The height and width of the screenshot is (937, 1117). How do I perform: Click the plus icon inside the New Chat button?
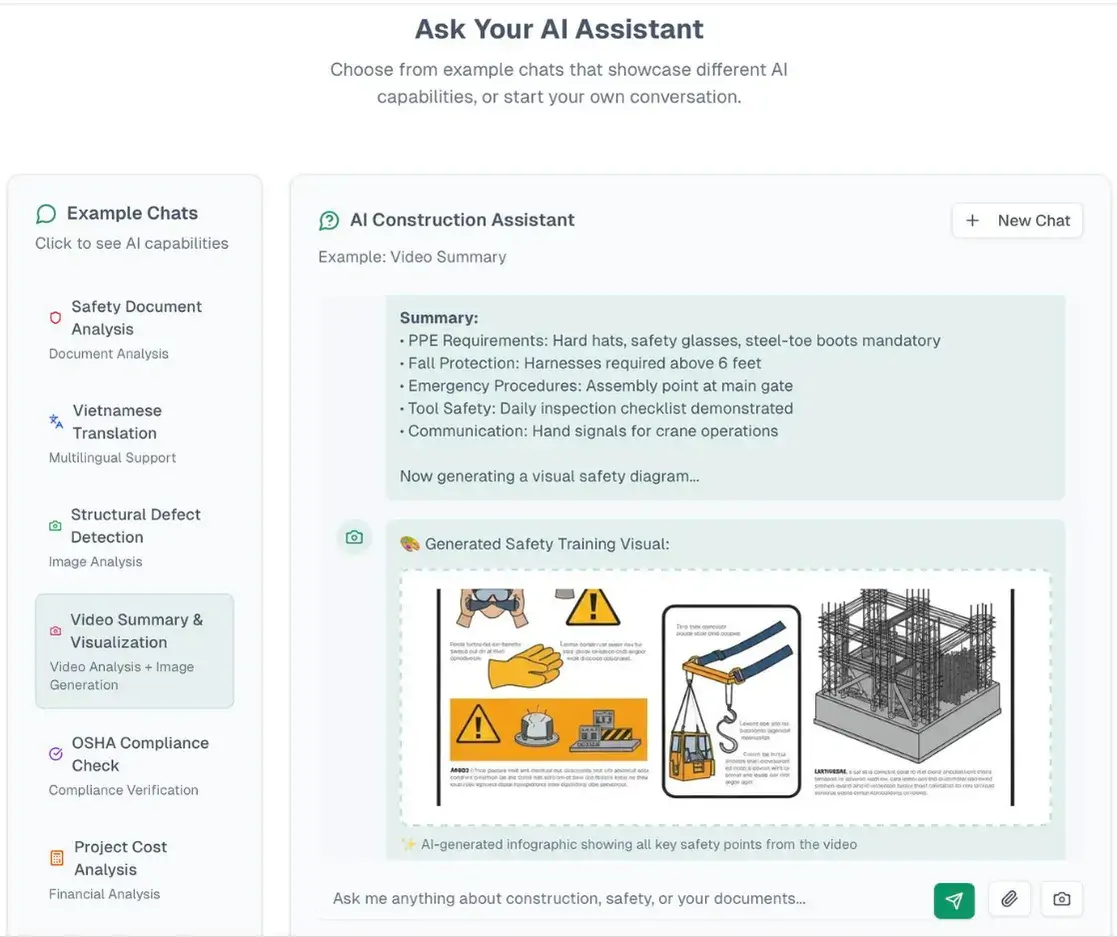click(972, 220)
